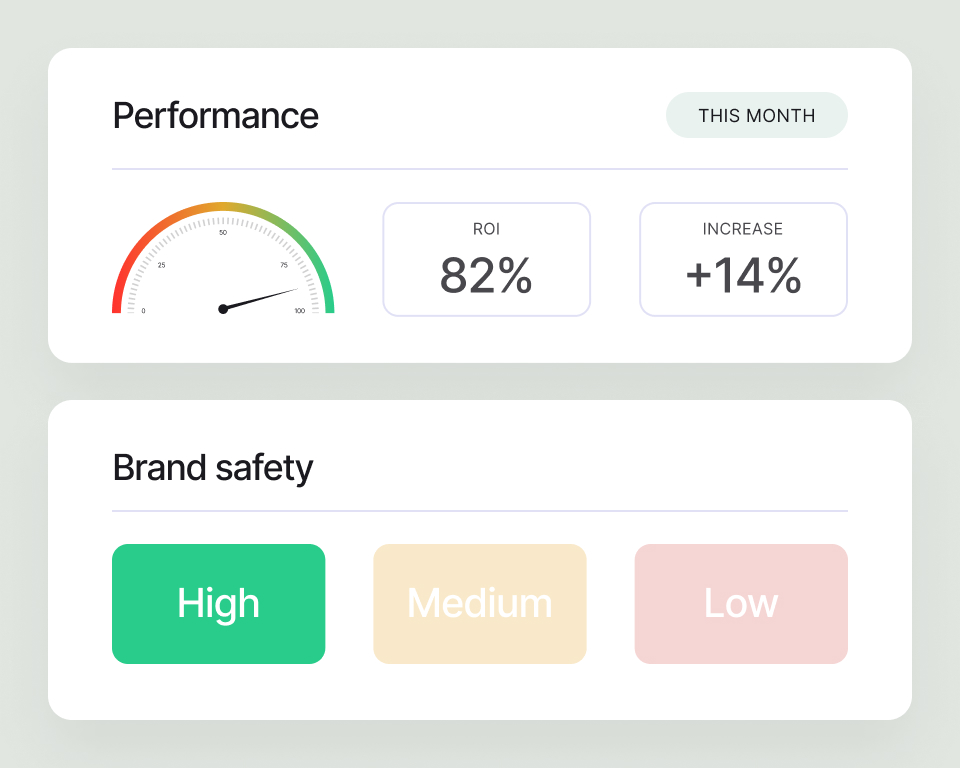Click the 100 label on the gauge
The width and height of the screenshot is (960, 768).
coord(300,311)
